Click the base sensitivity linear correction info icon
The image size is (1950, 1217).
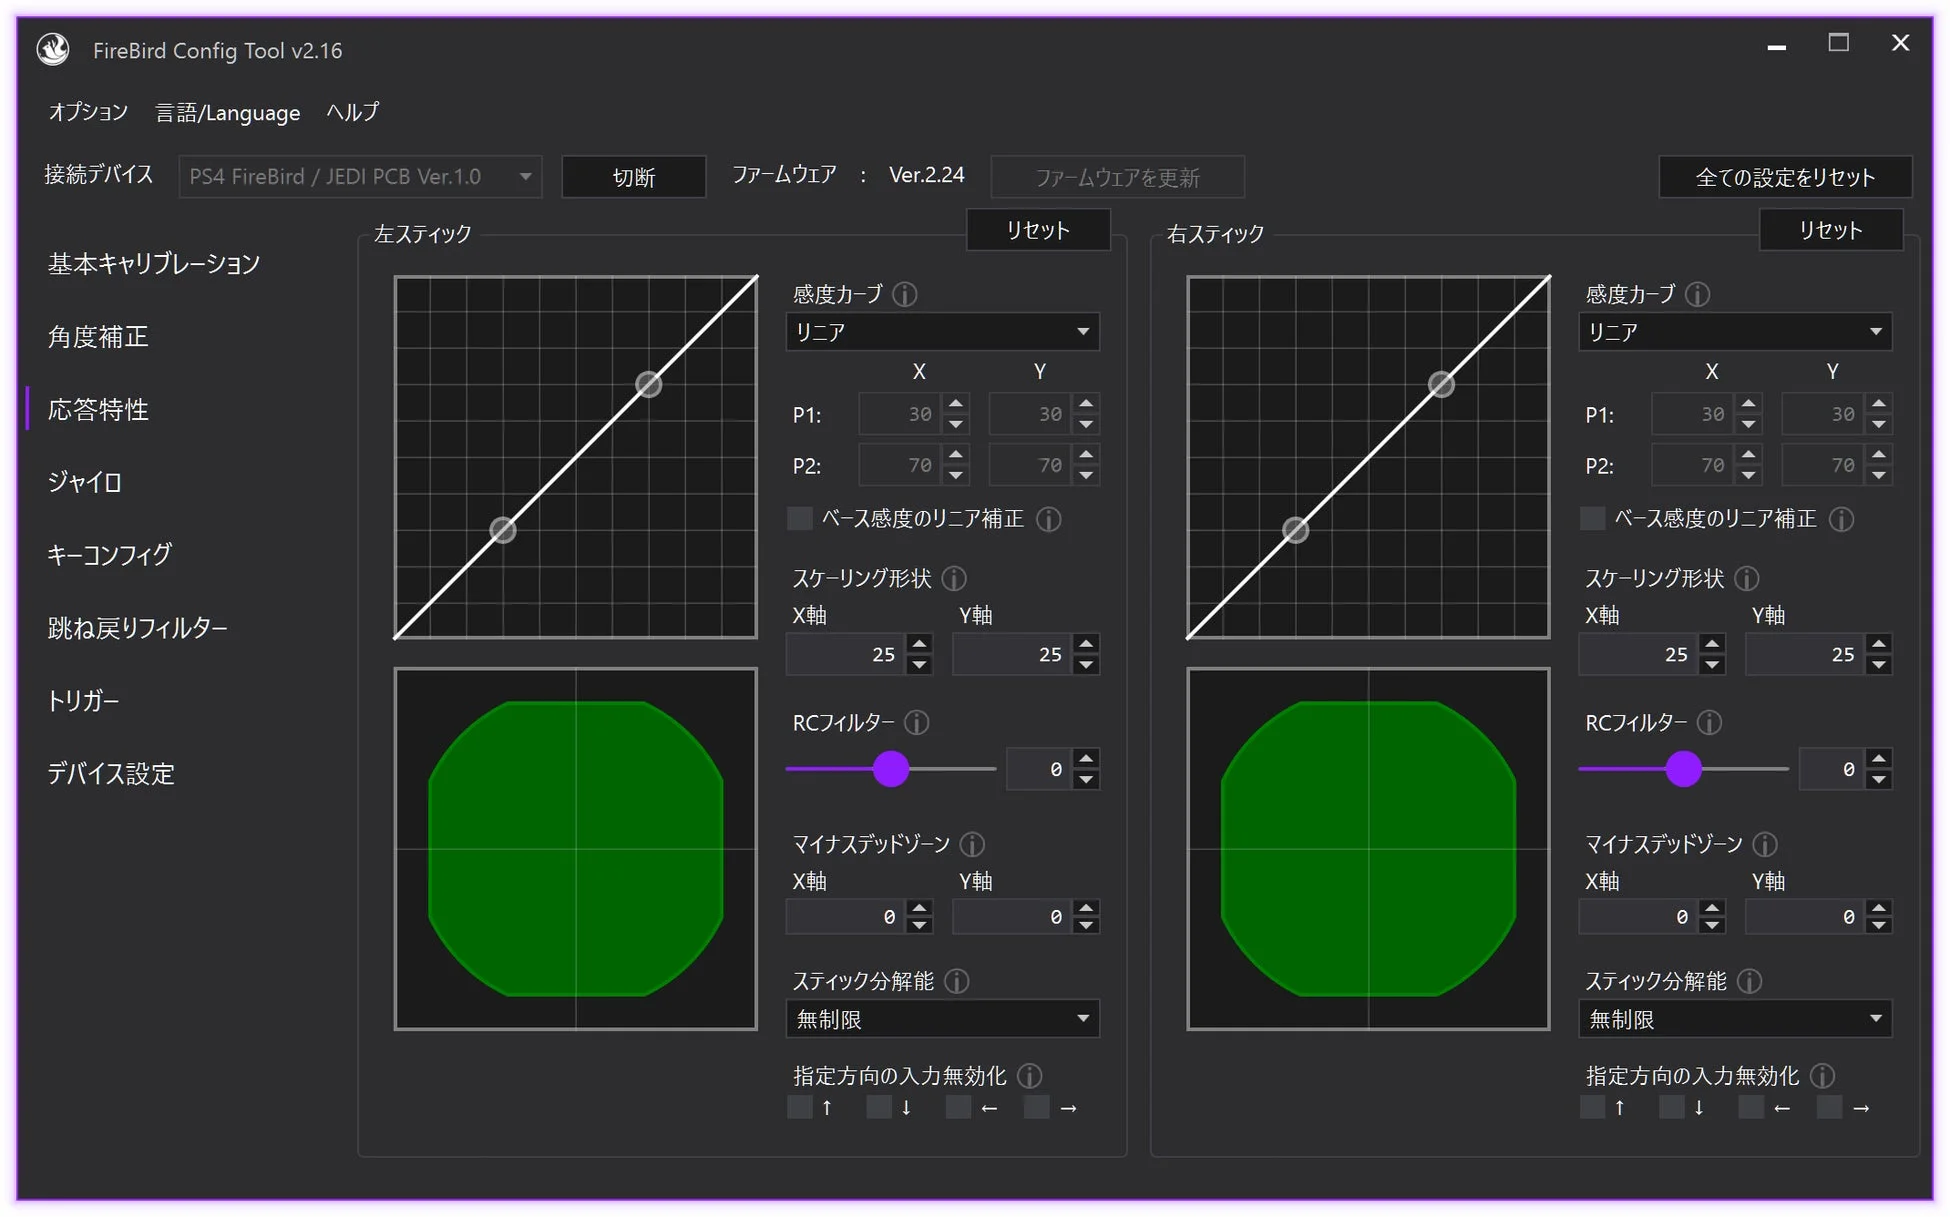pyautogui.click(x=1048, y=519)
